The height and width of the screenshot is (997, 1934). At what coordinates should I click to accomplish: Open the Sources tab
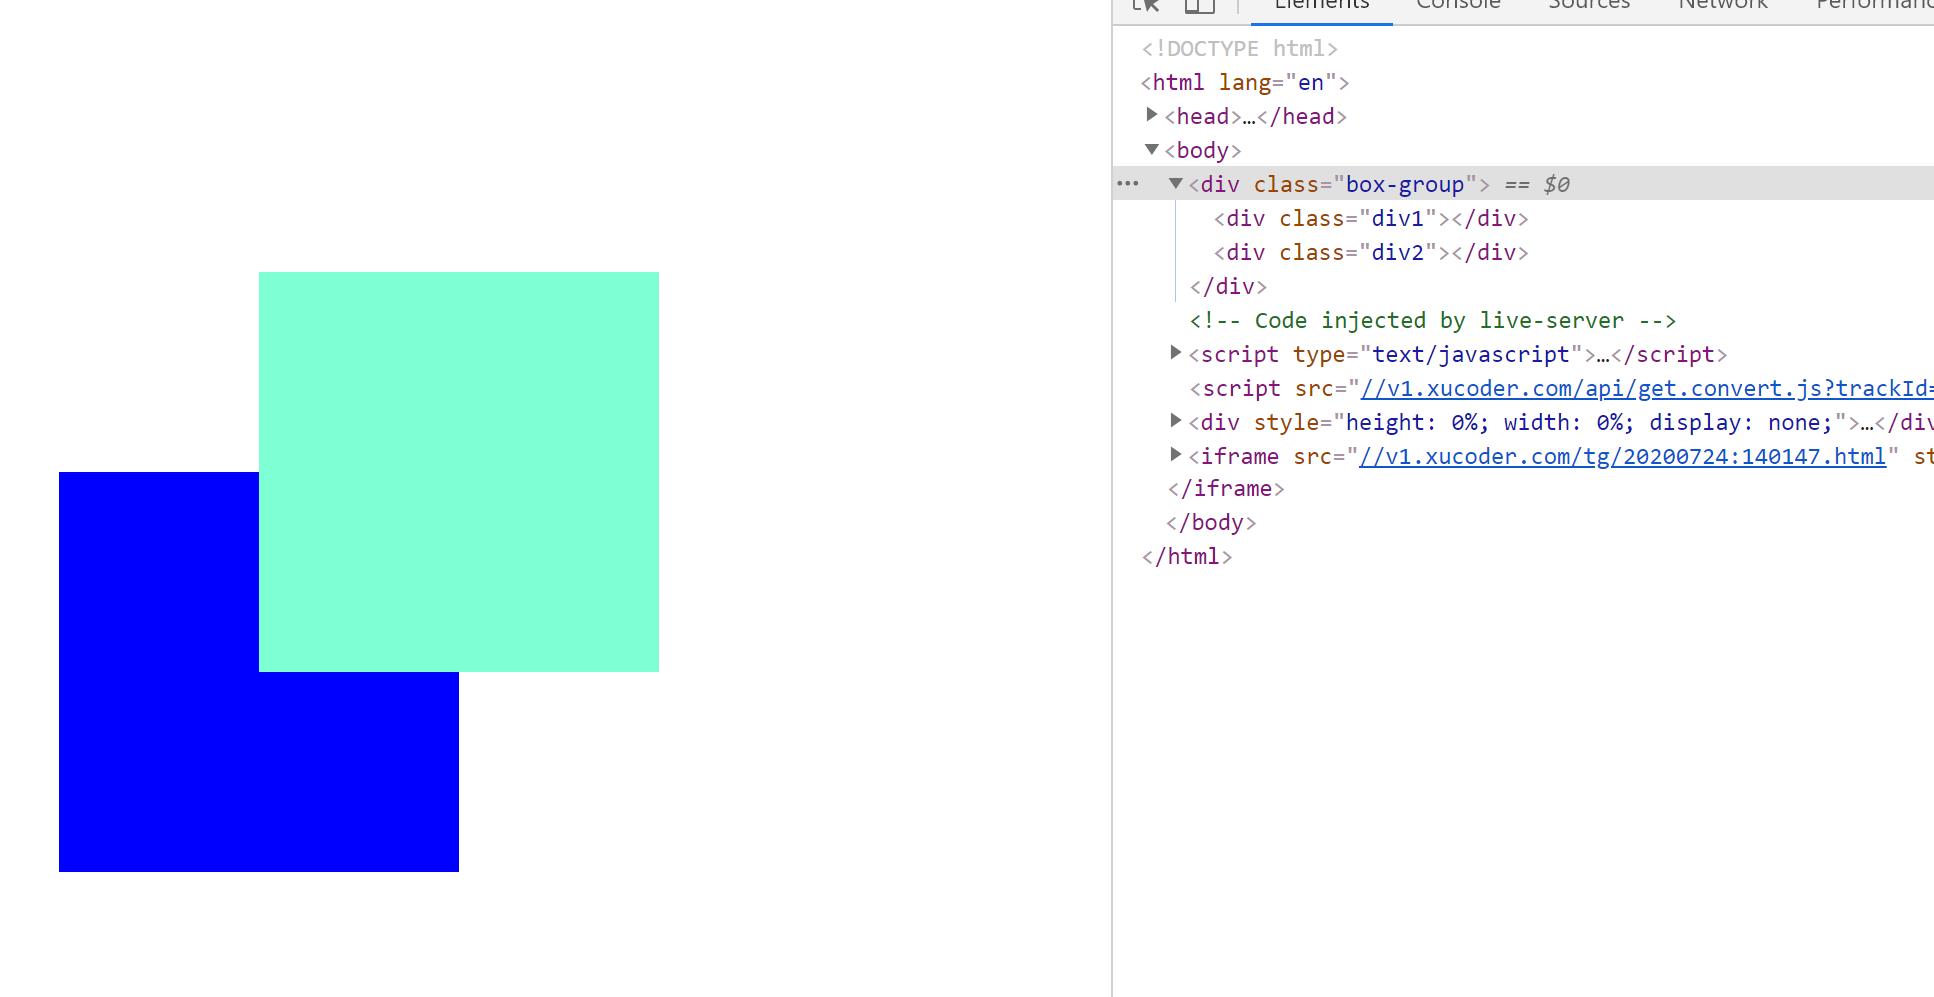(1589, 5)
